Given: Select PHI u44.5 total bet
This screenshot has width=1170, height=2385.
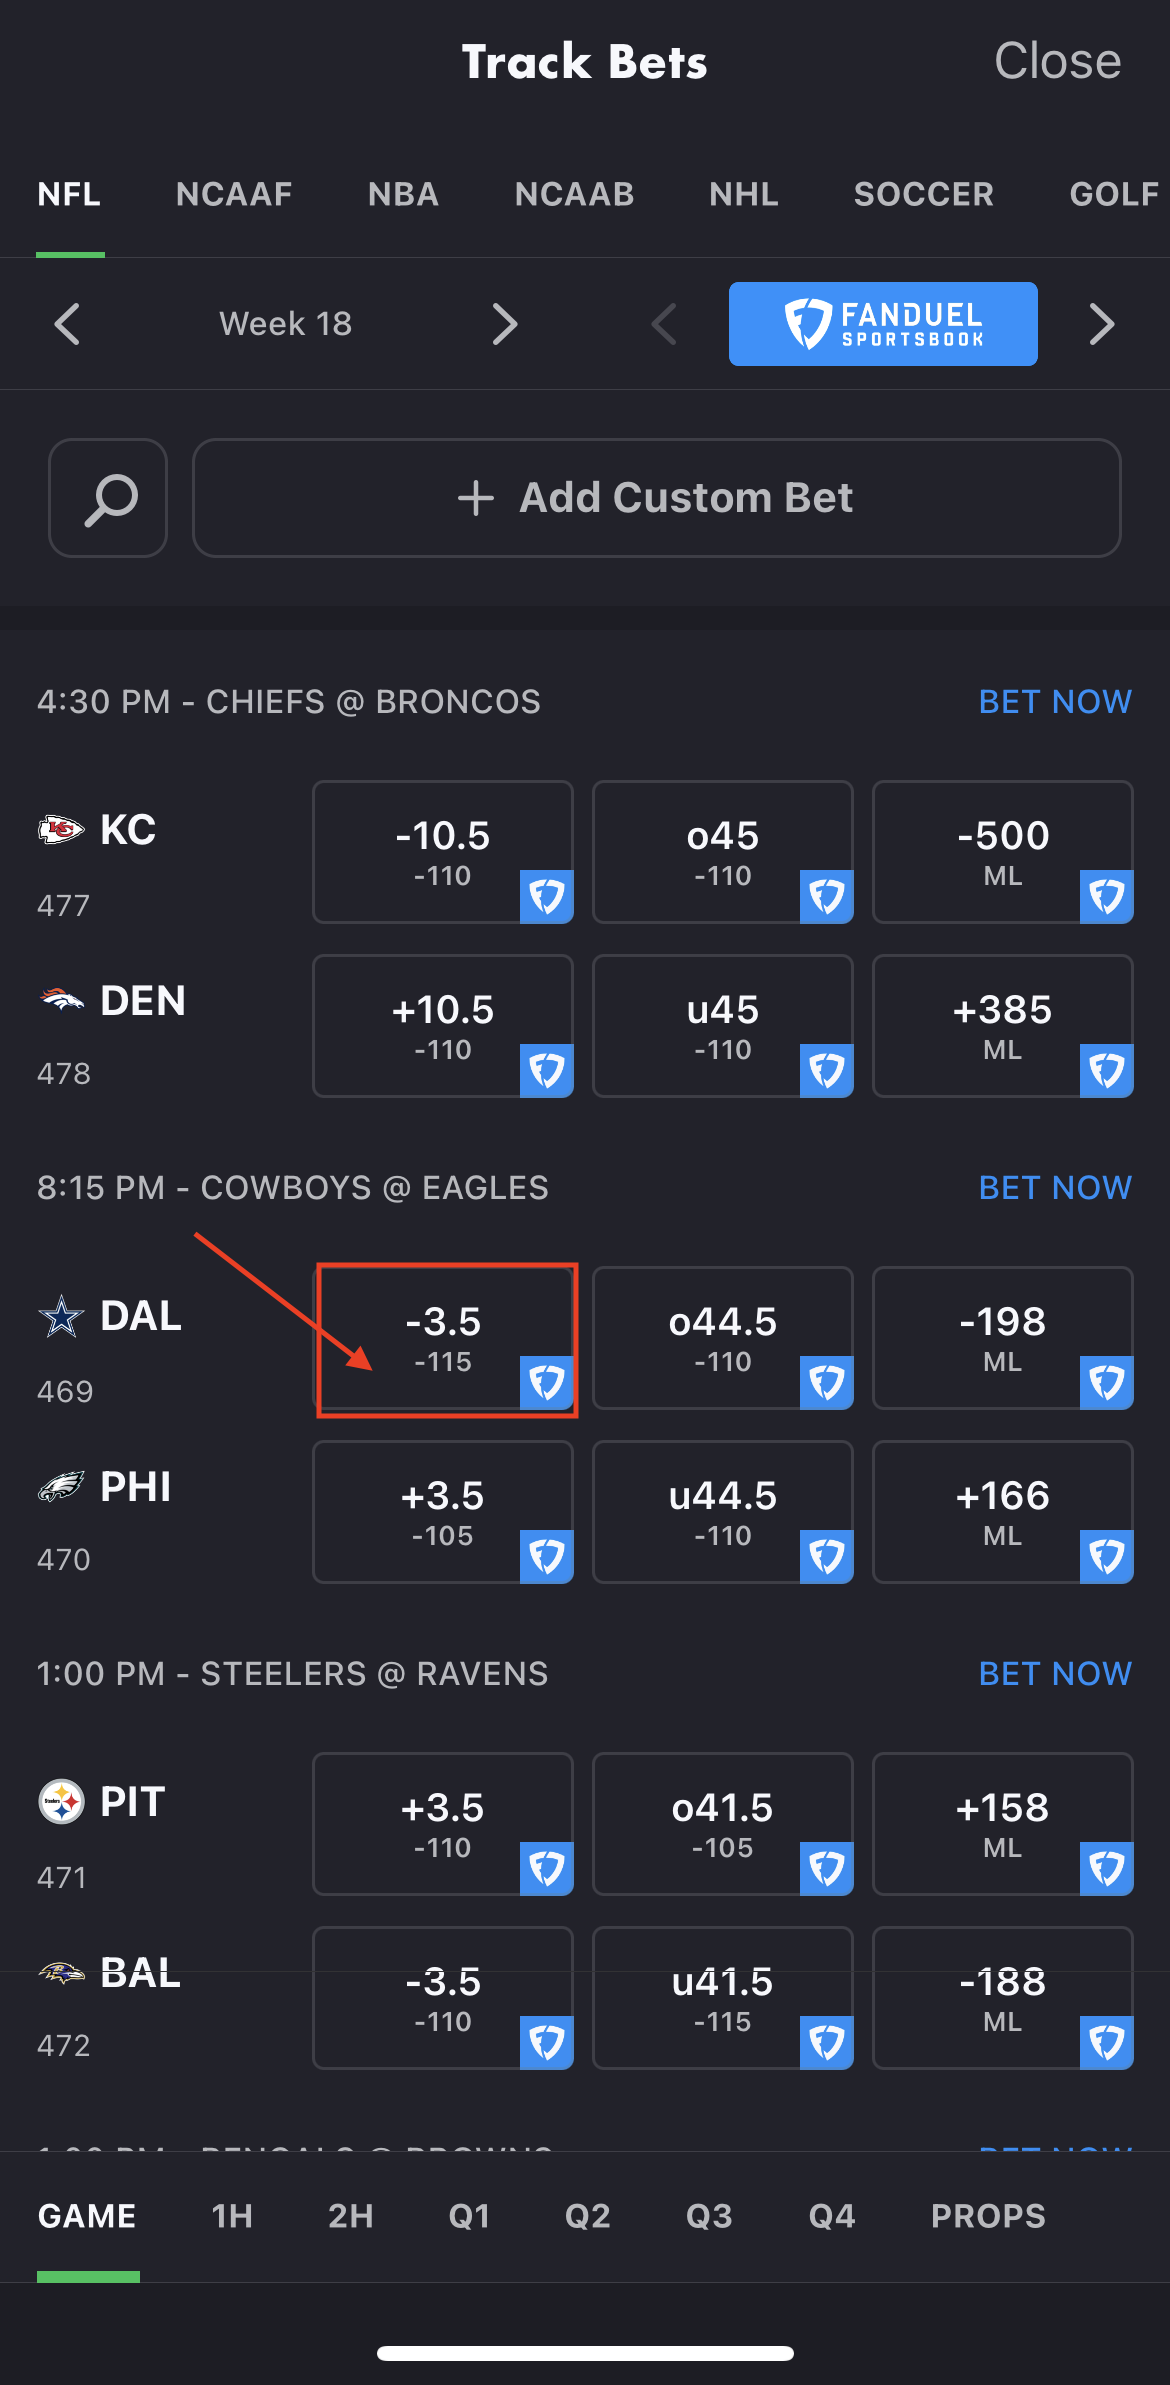Looking at the screenshot, I should coord(723,1512).
